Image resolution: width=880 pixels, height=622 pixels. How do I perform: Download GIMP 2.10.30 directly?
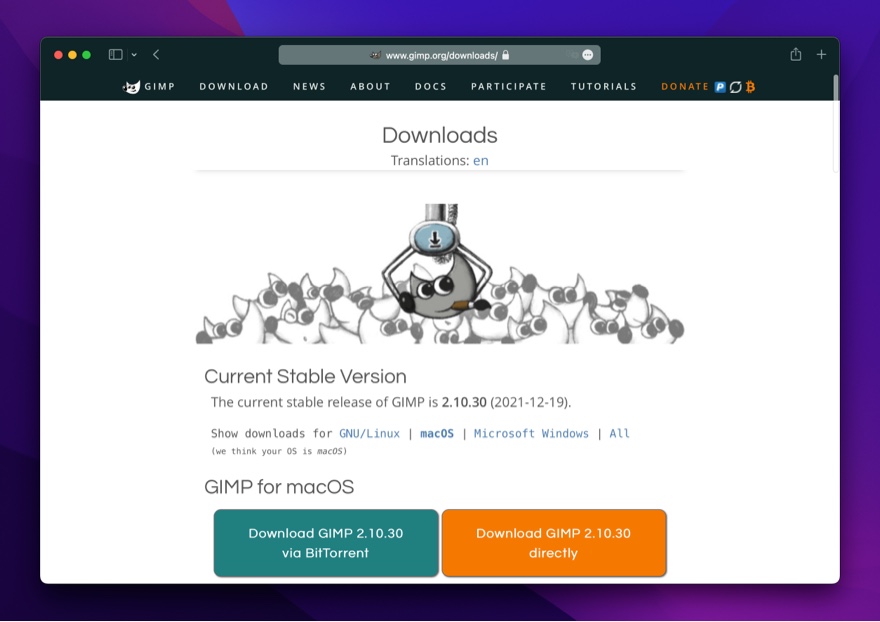tap(554, 543)
